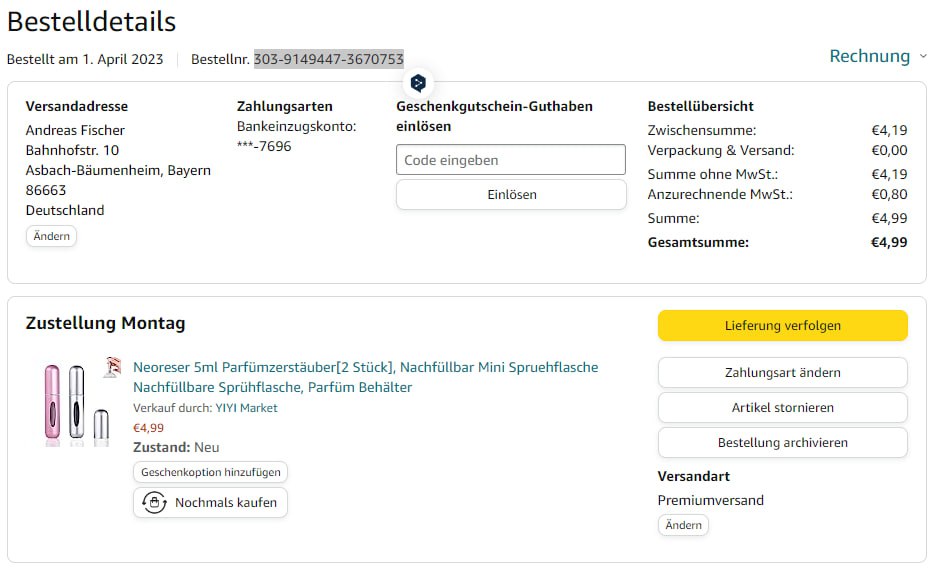The height and width of the screenshot is (571, 936).
Task: Open the perfume atomizer product thumbnail
Action: (x=76, y=403)
